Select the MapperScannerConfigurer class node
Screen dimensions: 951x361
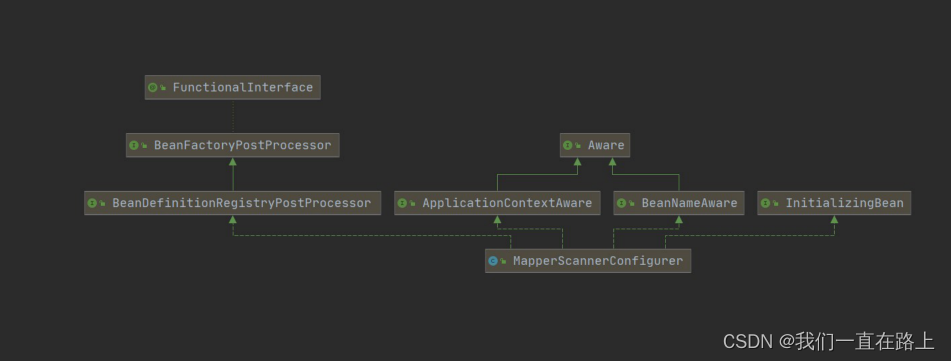coord(588,260)
